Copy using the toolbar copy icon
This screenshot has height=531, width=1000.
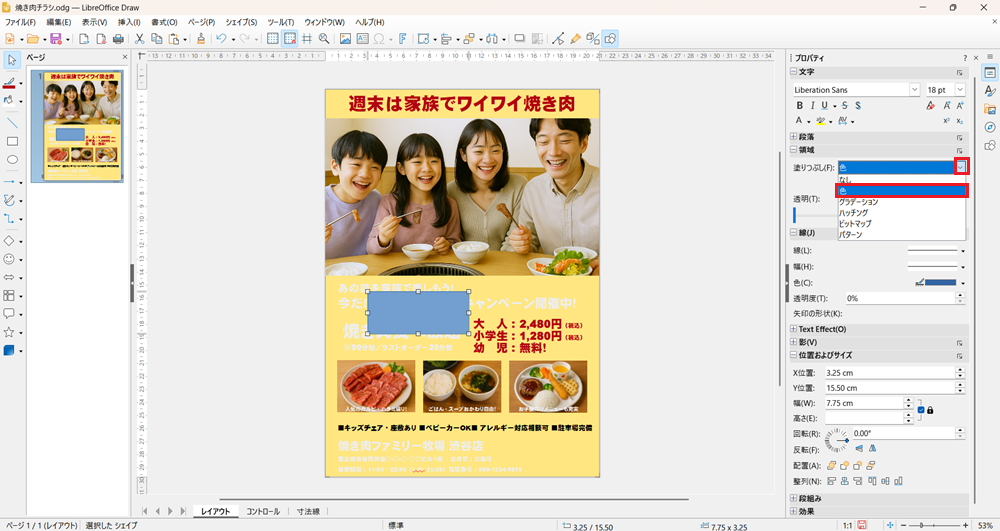[156, 38]
